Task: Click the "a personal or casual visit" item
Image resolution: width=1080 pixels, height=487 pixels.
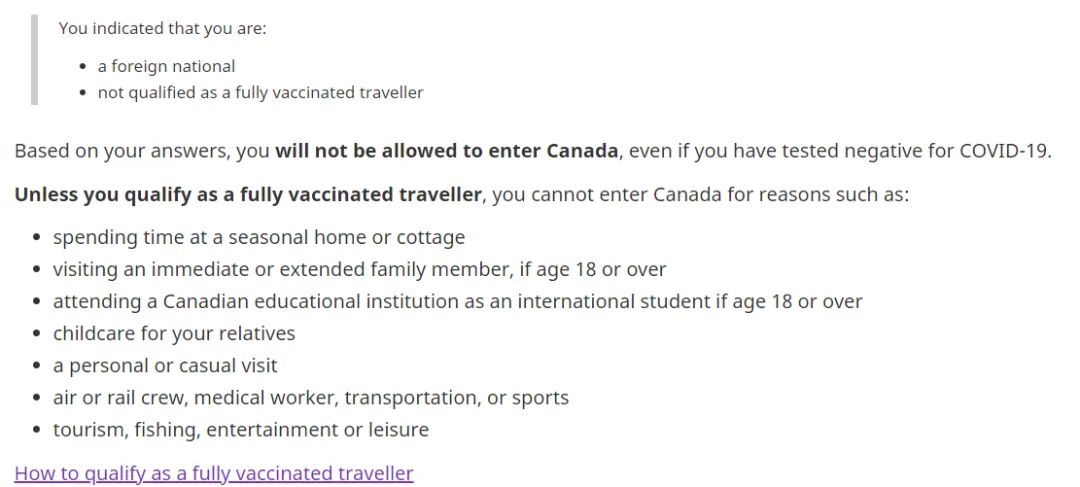Action: 165,366
